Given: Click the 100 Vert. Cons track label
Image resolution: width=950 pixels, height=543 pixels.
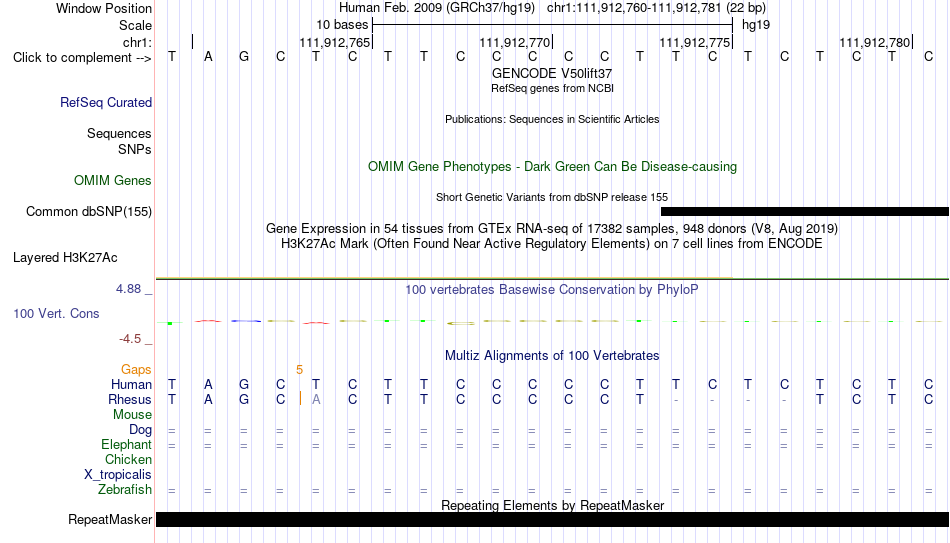Looking at the screenshot, I should pyautogui.click(x=56, y=314).
